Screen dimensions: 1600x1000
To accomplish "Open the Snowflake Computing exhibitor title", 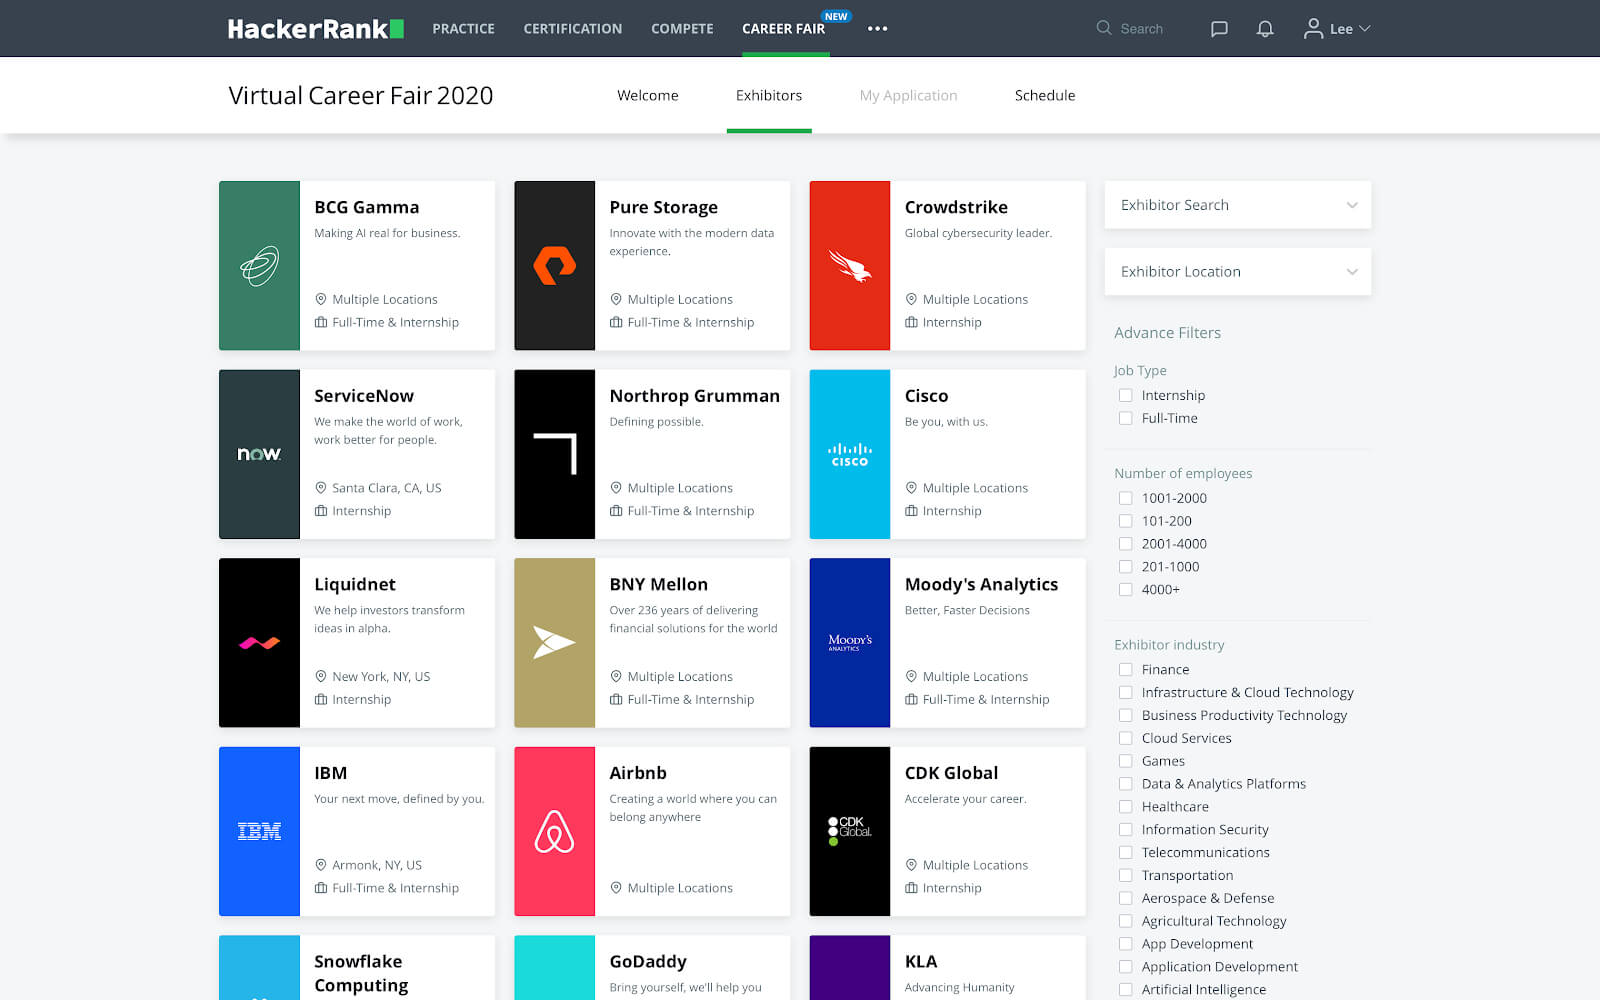I will [361, 973].
